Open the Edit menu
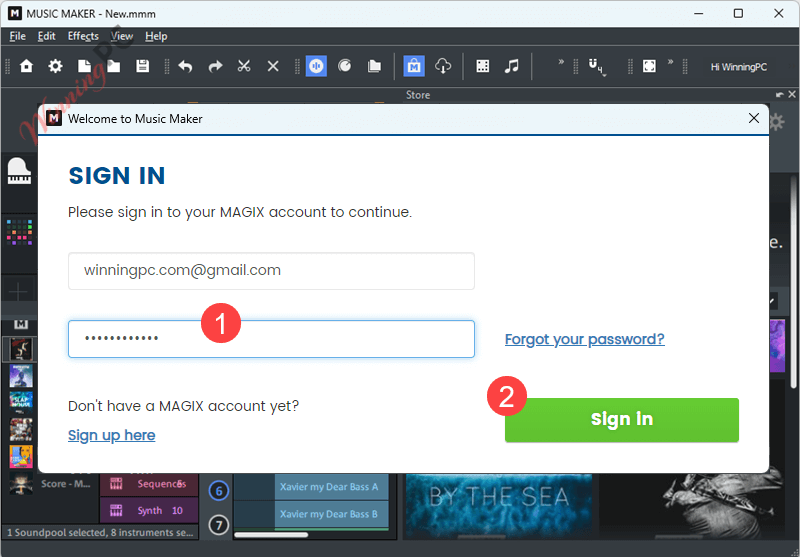This screenshot has height=557, width=800. tap(46, 36)
